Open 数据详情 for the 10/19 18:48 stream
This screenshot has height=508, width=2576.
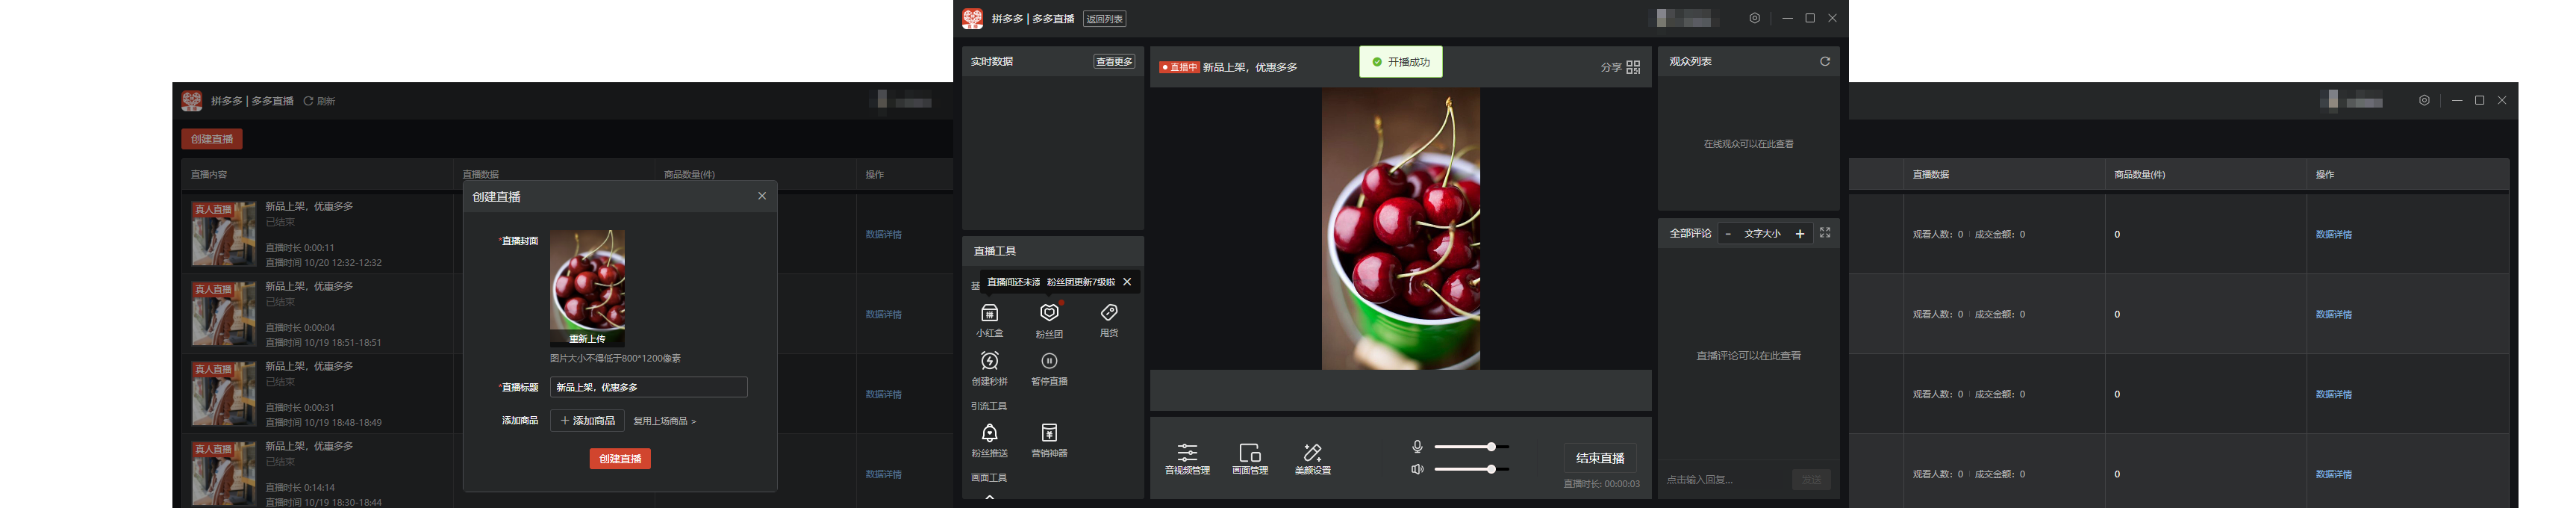(x=883, y=394)
